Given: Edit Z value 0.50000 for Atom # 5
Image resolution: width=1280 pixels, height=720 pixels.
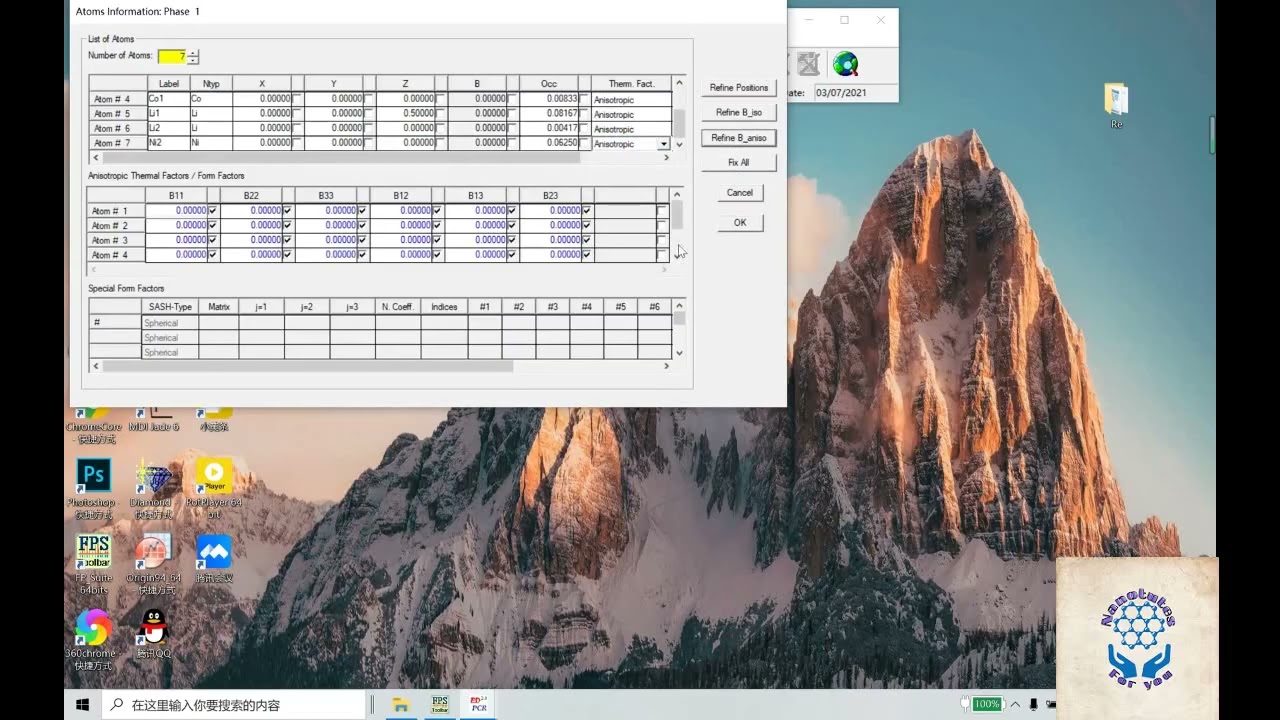Looking at the screenshot, I should coord(405,113).
